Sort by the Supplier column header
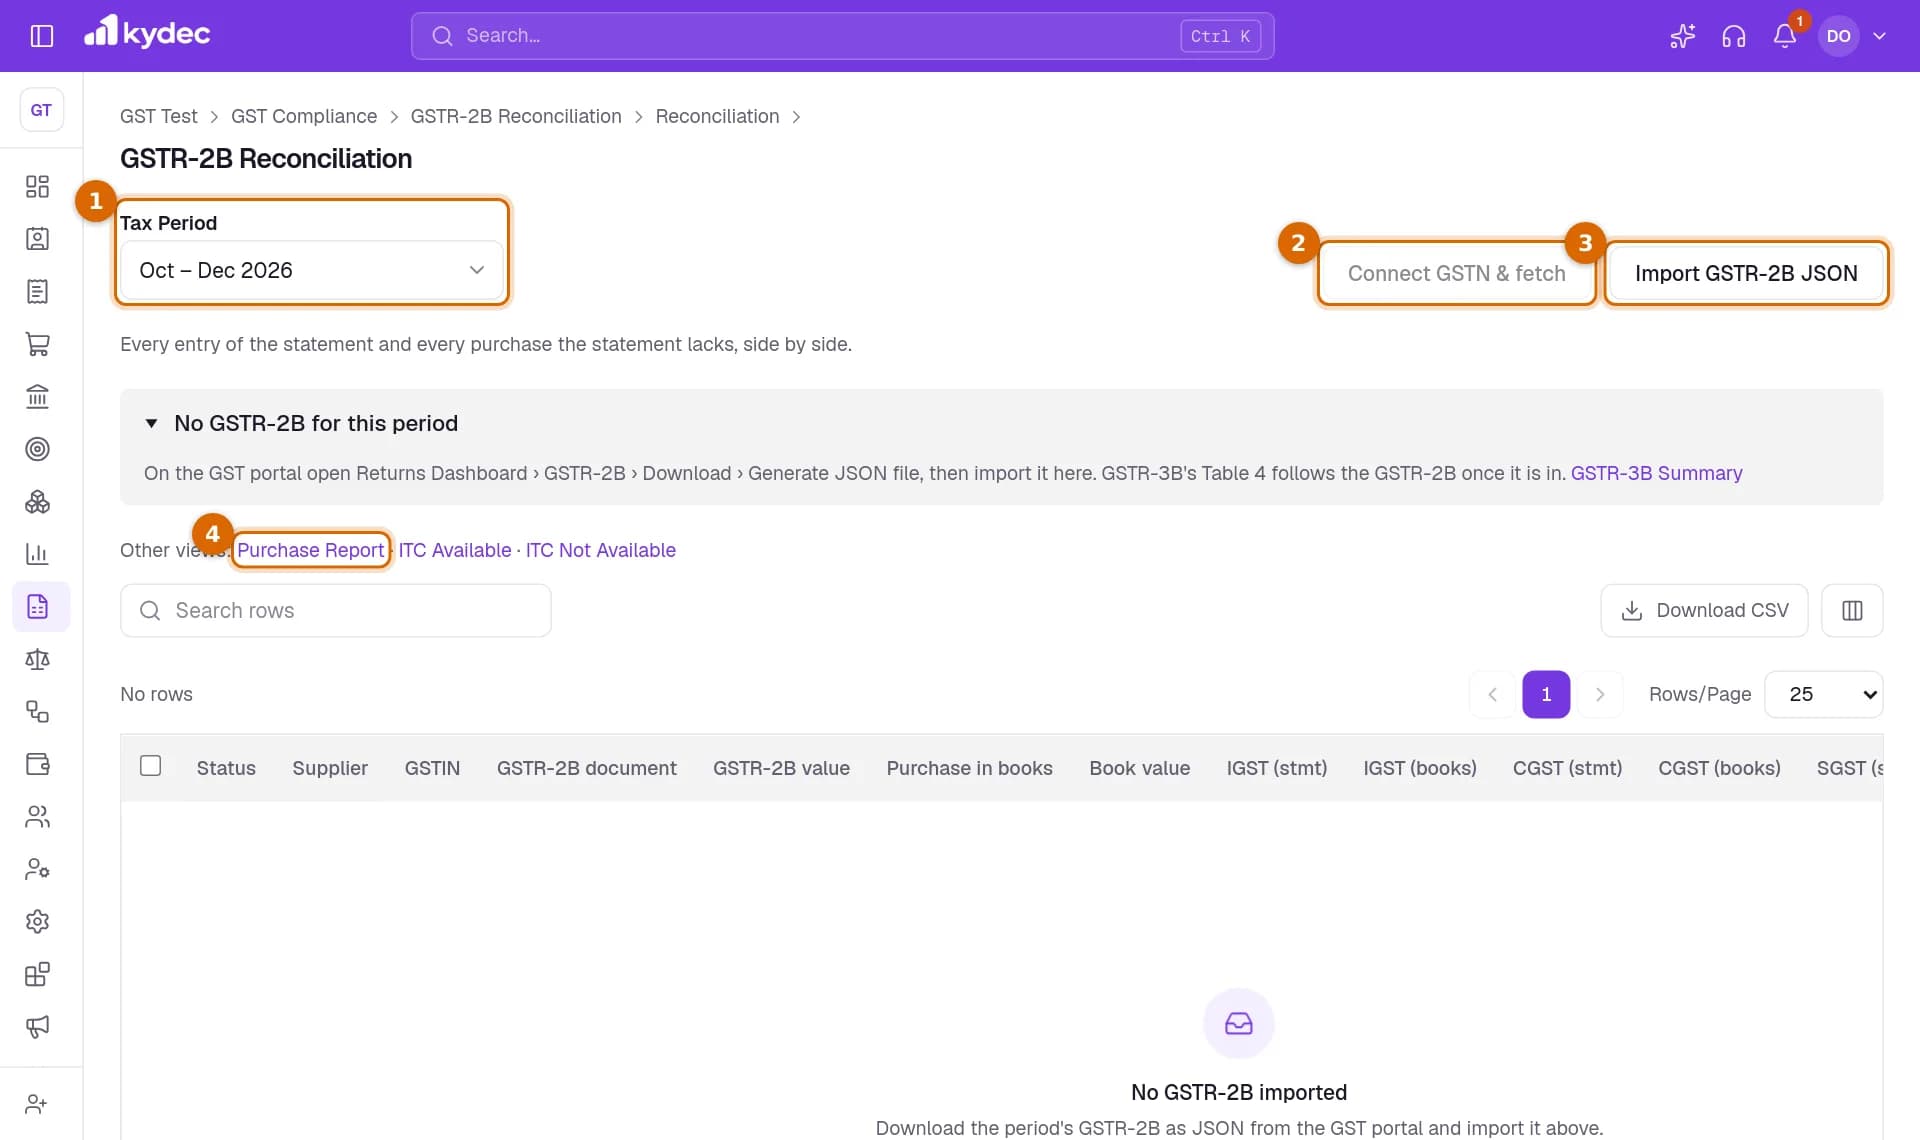The height and width of the screenshot is (1140, 1920). (x=330, y=768)
